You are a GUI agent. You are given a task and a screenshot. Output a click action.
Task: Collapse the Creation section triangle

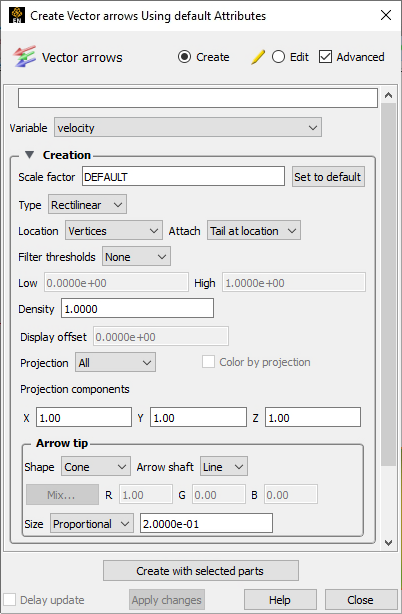(x=29, y=155)
